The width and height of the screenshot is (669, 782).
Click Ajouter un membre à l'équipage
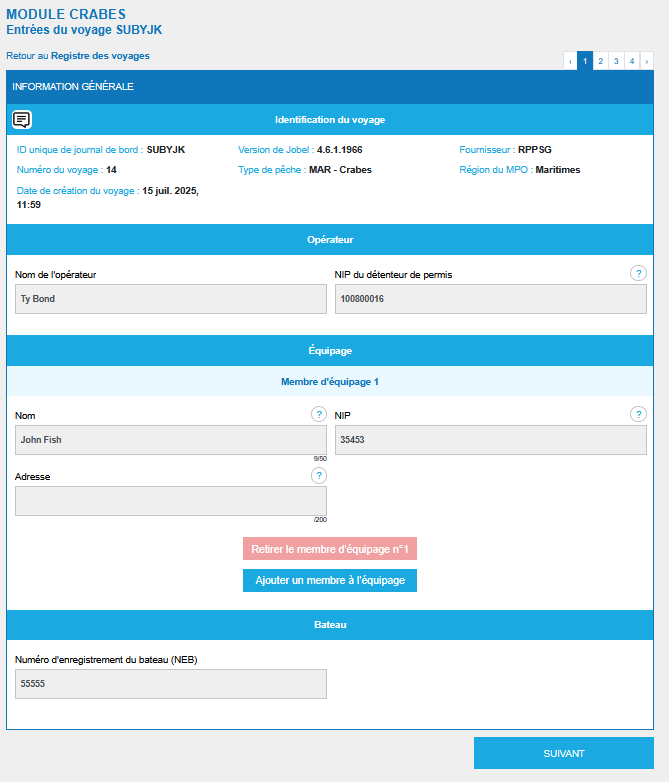point(329,581)
